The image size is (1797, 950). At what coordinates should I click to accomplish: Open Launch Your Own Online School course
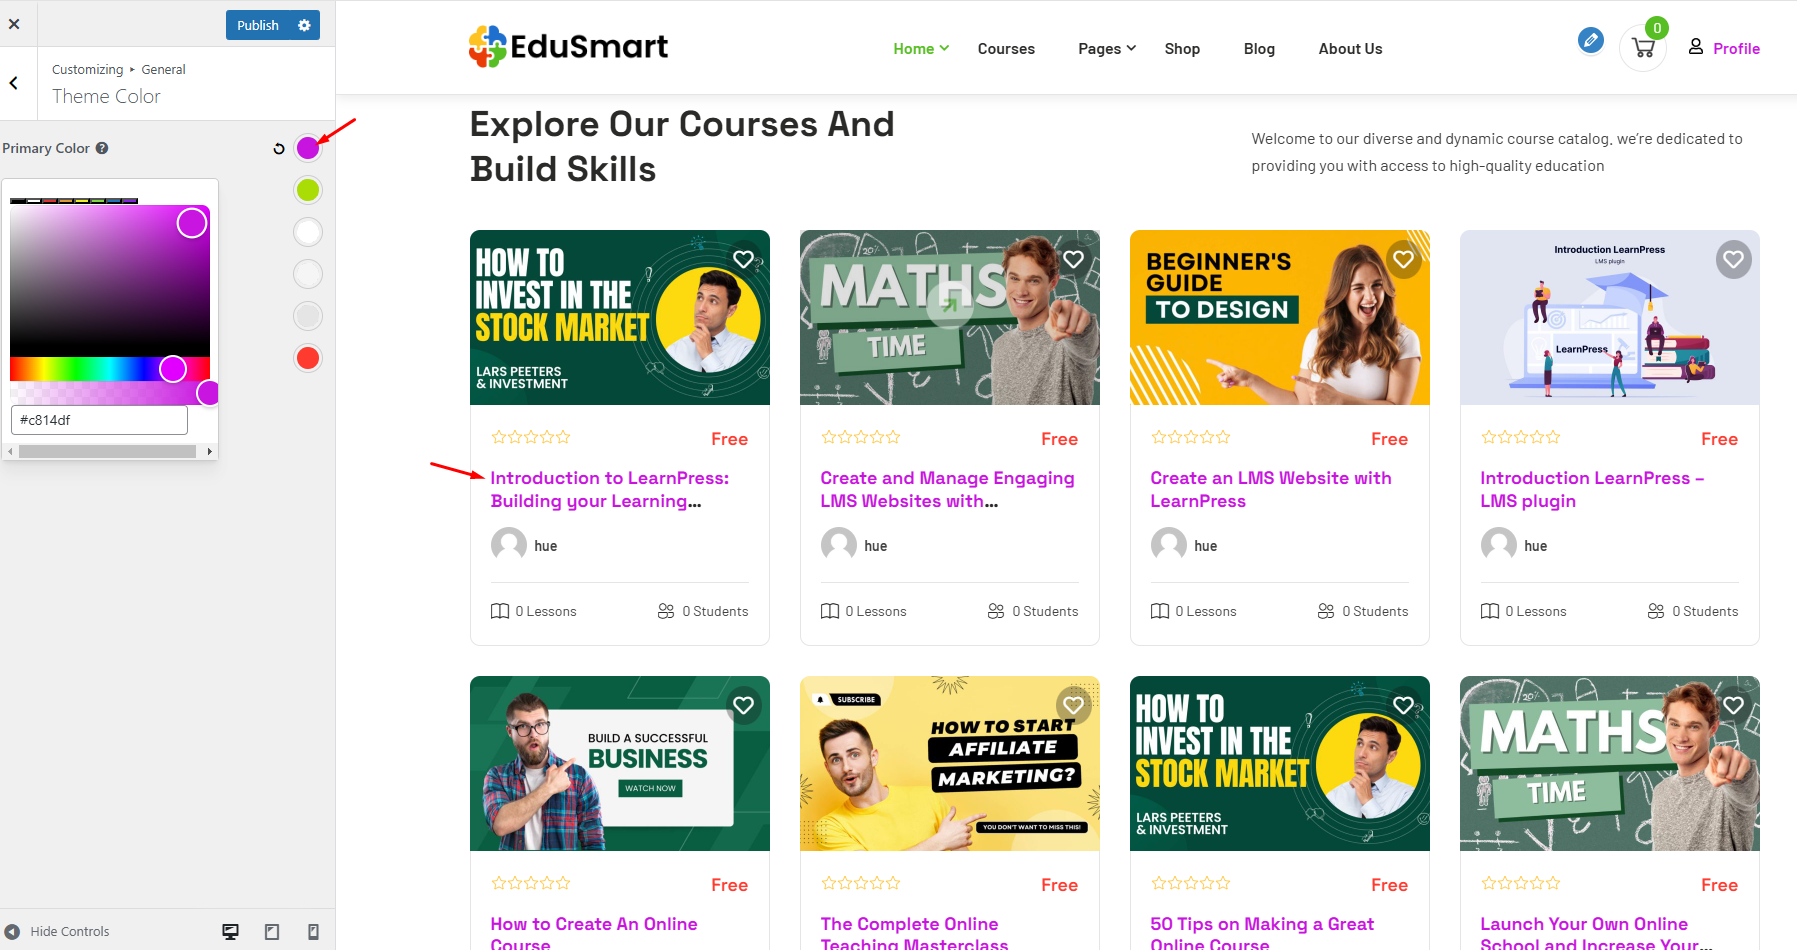tap(1596, 933)
